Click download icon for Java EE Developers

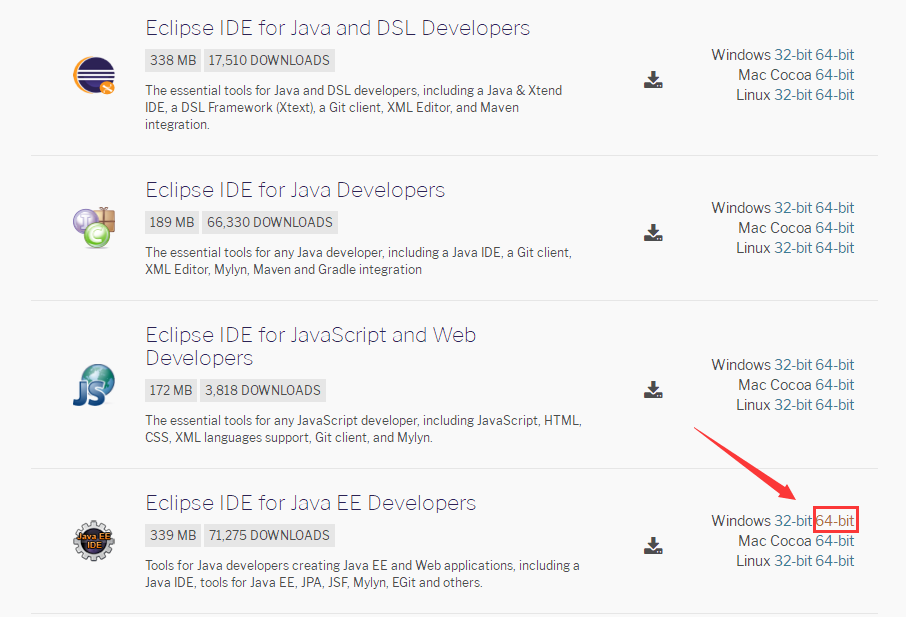[x=653, y=545]
